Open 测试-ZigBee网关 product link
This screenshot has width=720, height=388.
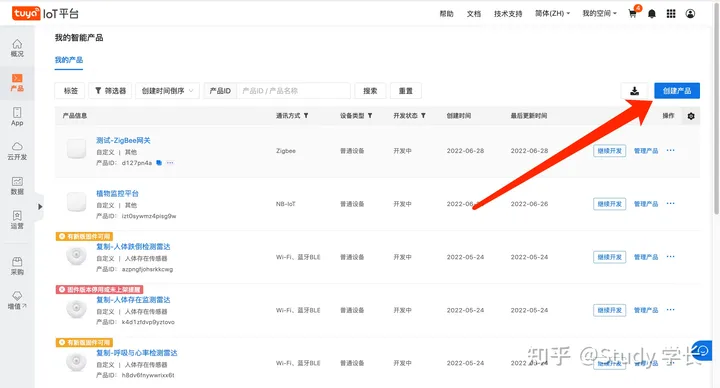(x=123, y=141)
